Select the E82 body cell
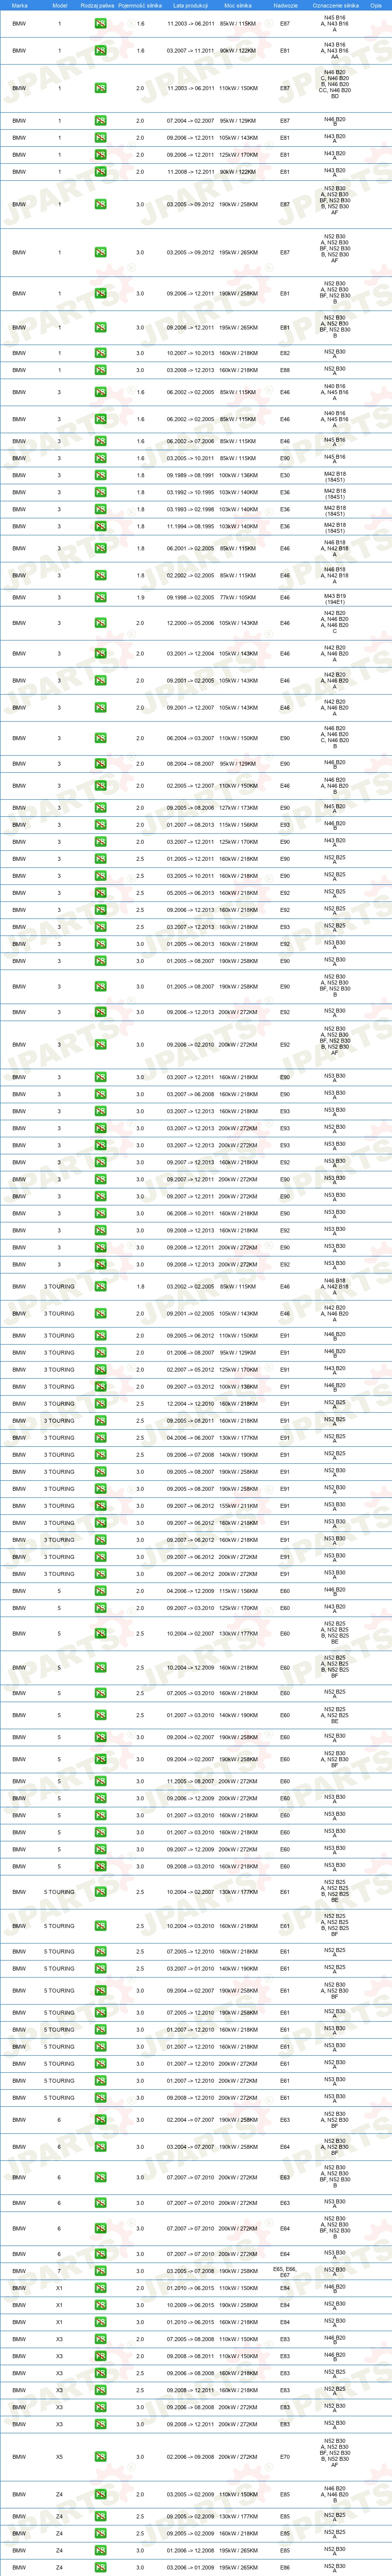 tap(285, 353)
